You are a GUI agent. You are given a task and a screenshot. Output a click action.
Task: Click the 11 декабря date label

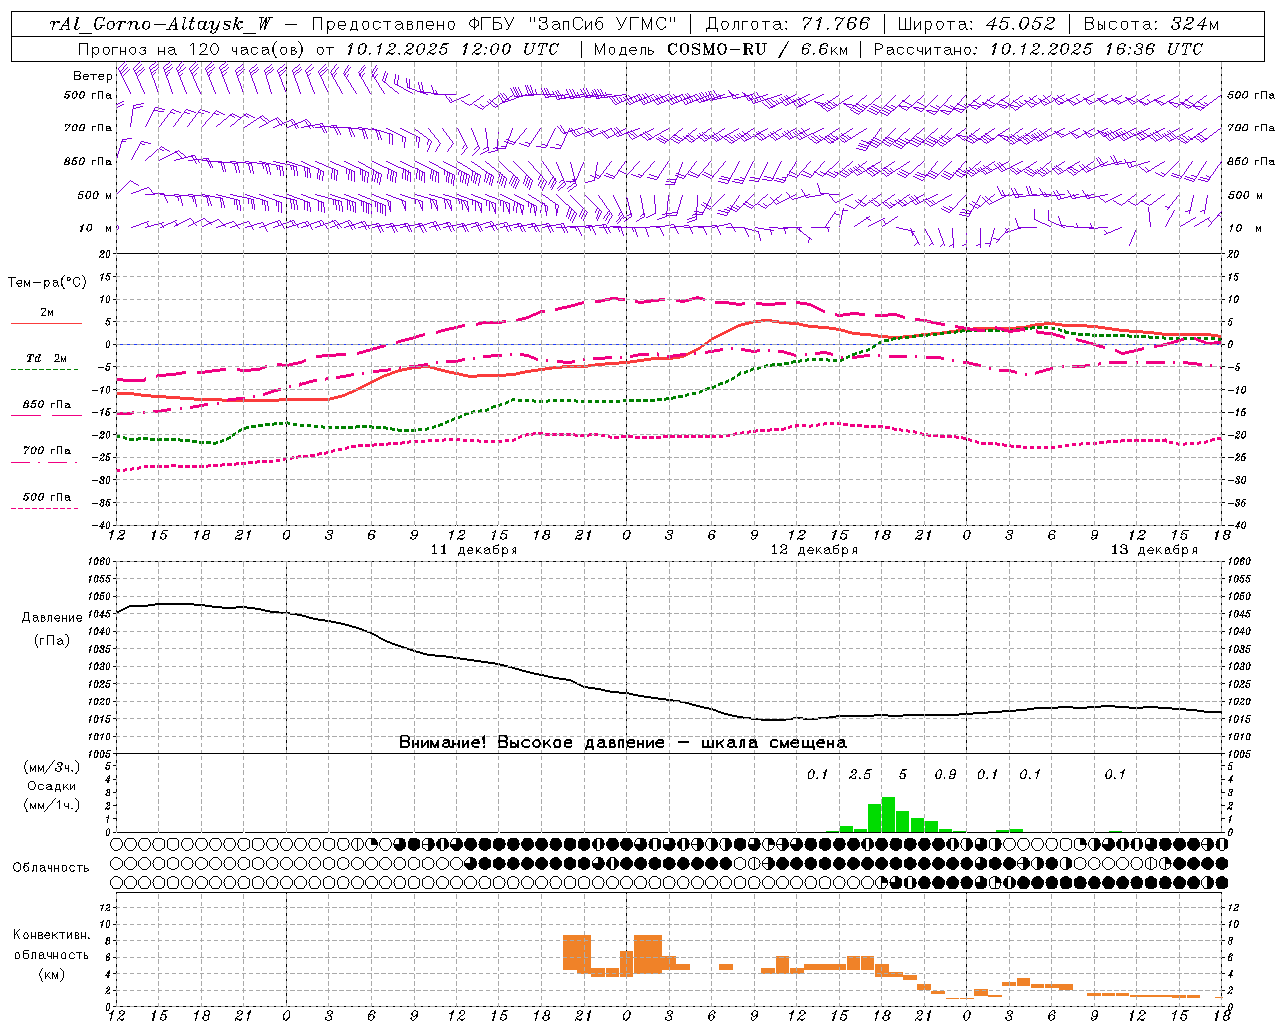coord(474,550)
